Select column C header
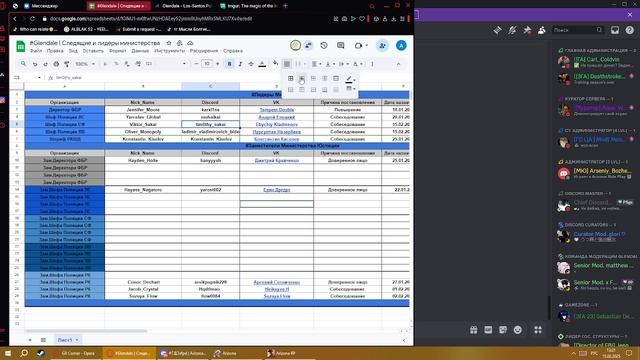 click(210, 86)
